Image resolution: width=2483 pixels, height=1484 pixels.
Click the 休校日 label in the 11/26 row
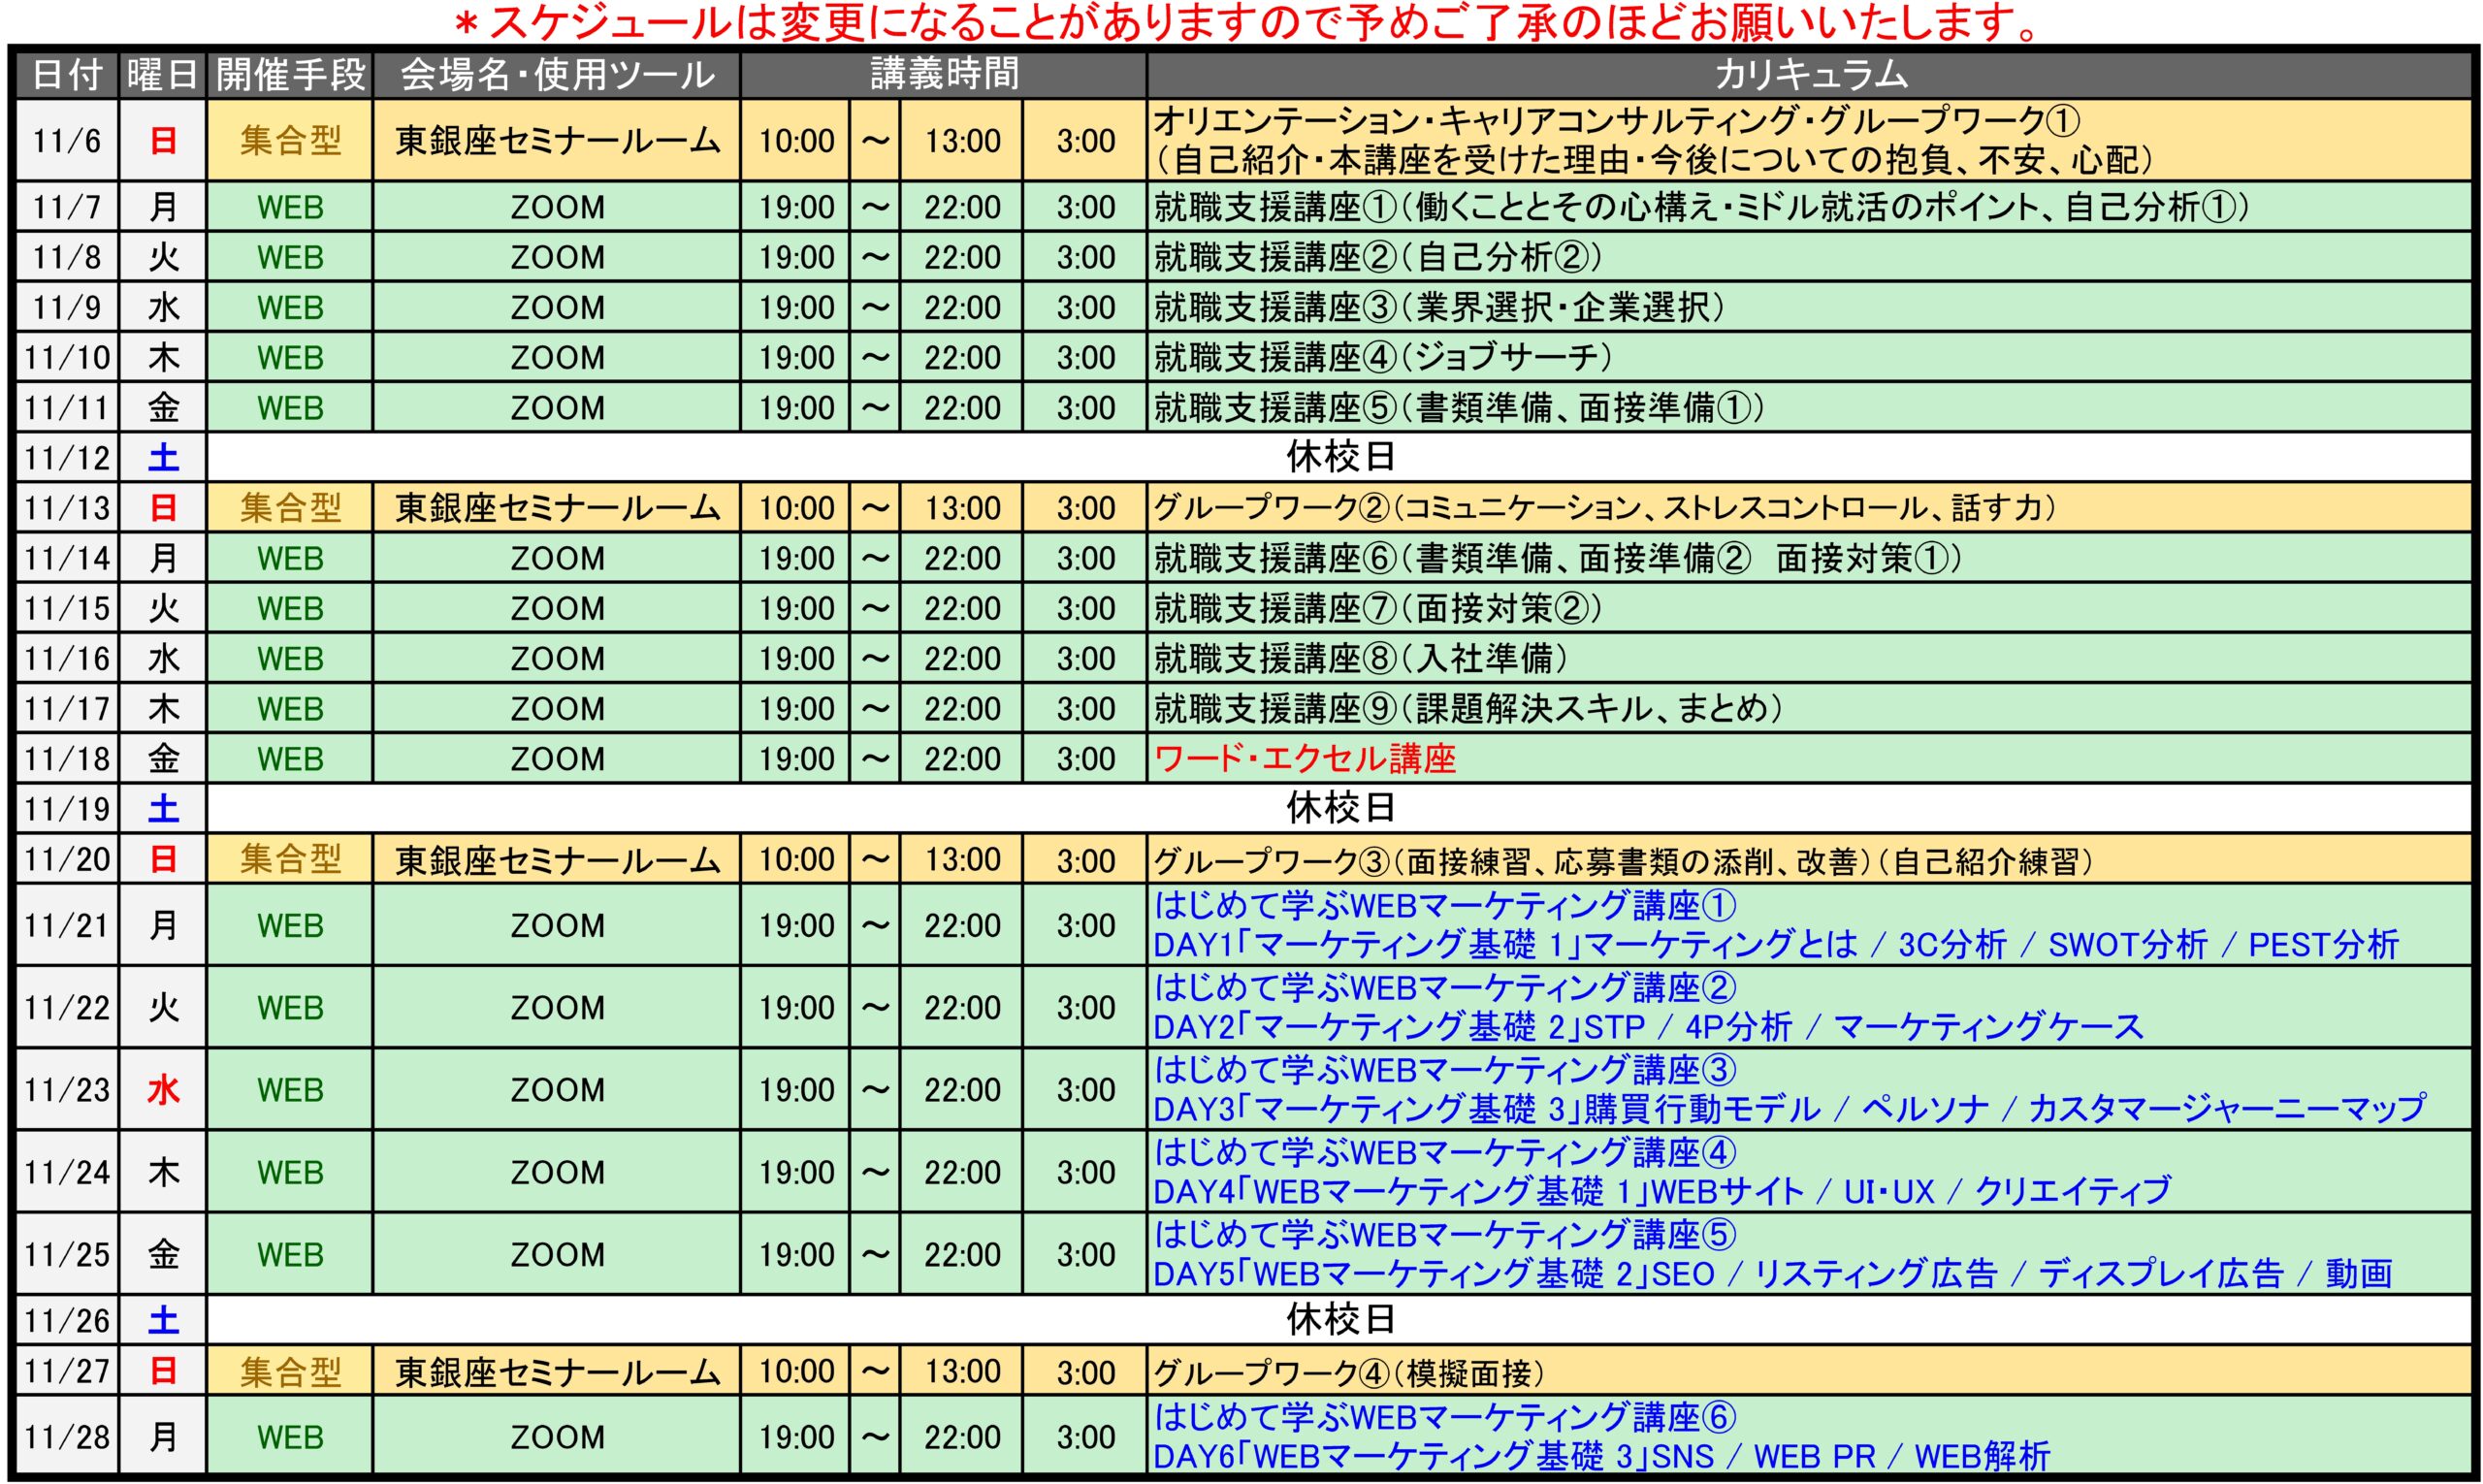[x=1340, y=1321]
